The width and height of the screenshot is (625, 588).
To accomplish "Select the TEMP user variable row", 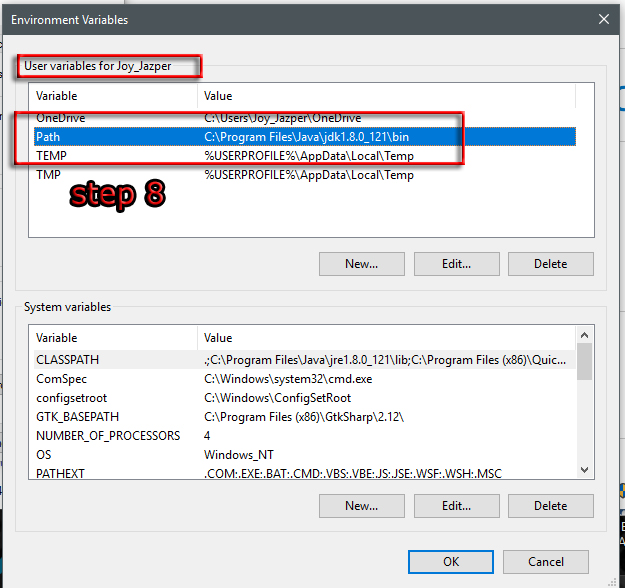I will [305, 156].
